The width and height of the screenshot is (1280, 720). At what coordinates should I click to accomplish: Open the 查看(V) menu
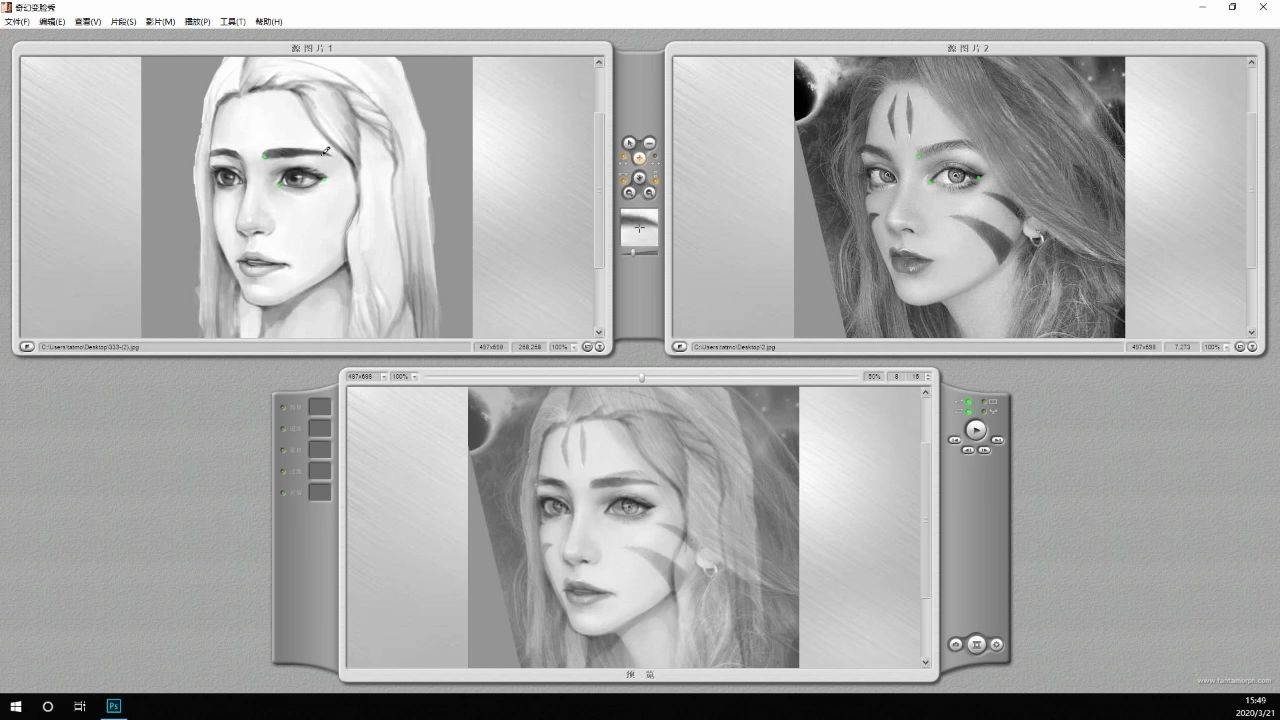(x=88, y=22)
